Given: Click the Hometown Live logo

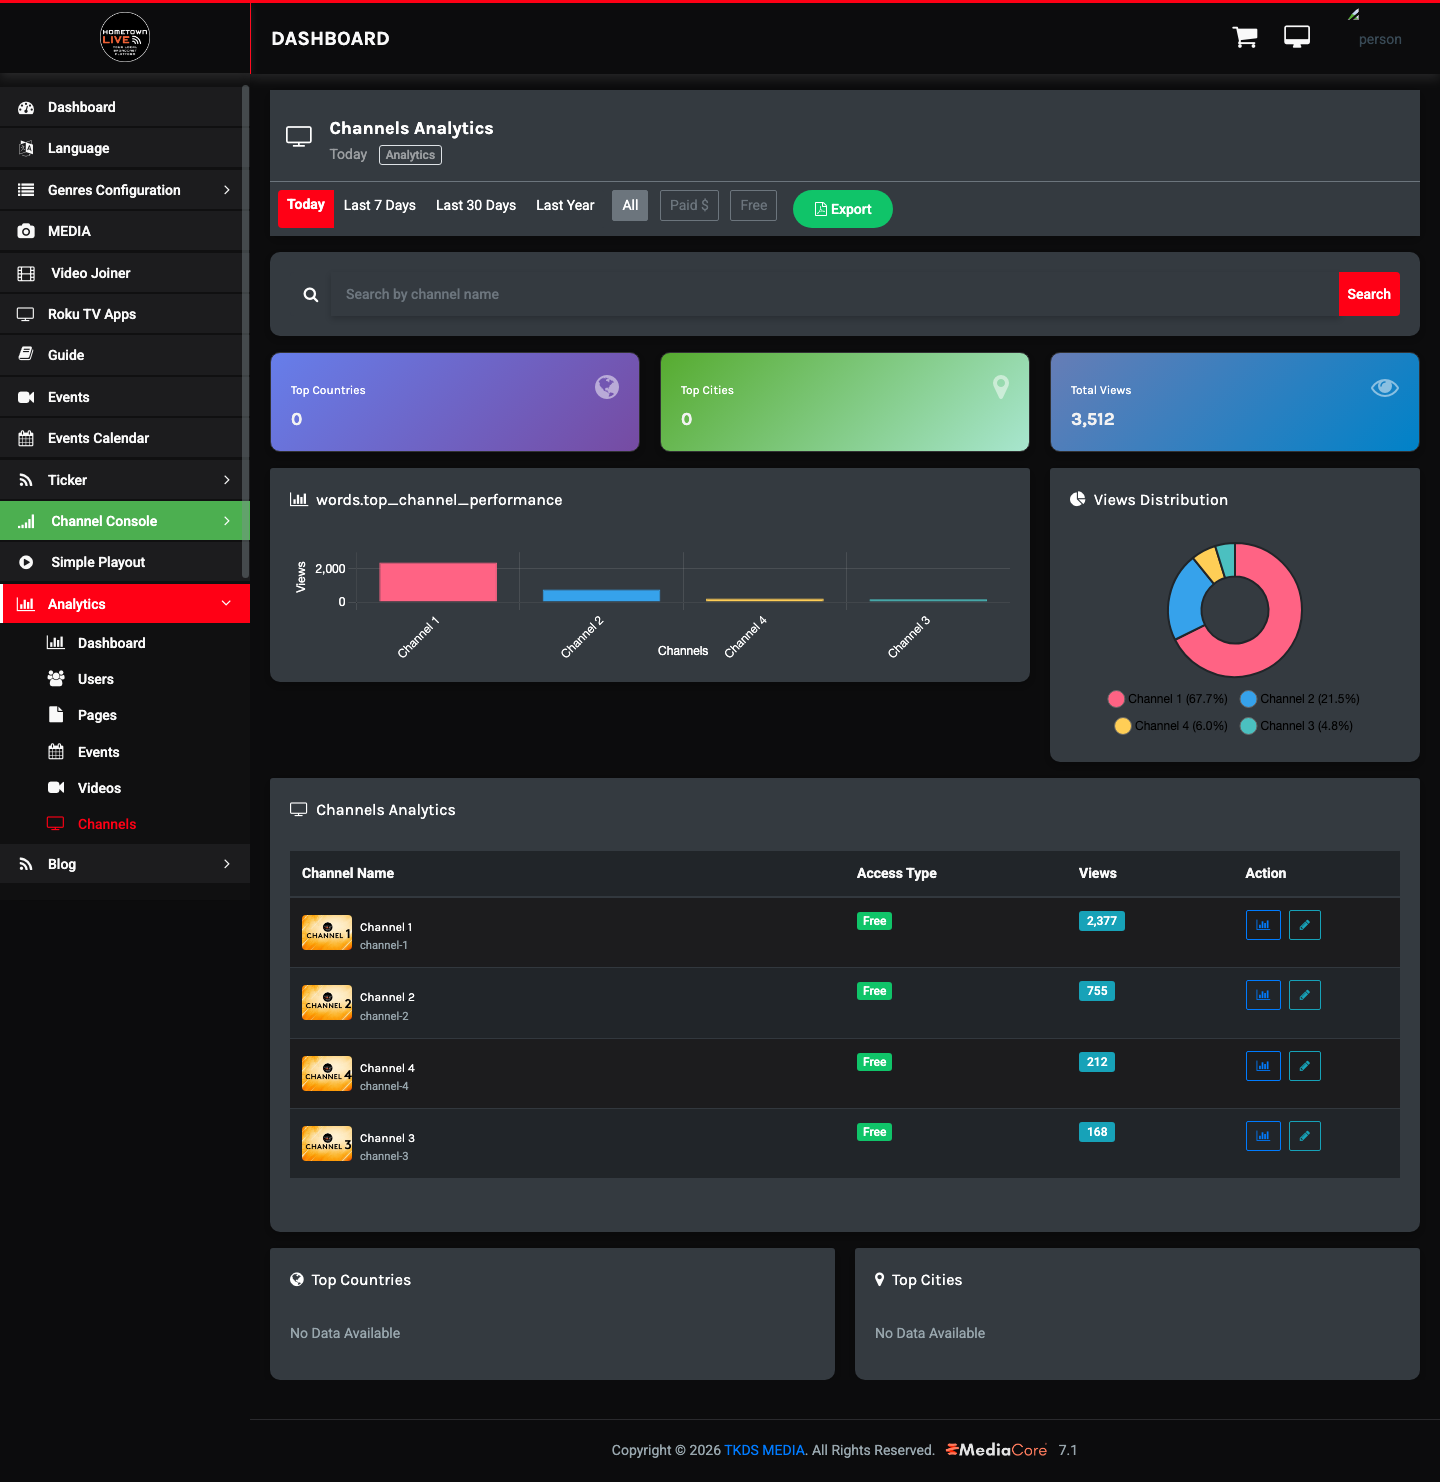Looking at the screenshot, I should point(125,38).
